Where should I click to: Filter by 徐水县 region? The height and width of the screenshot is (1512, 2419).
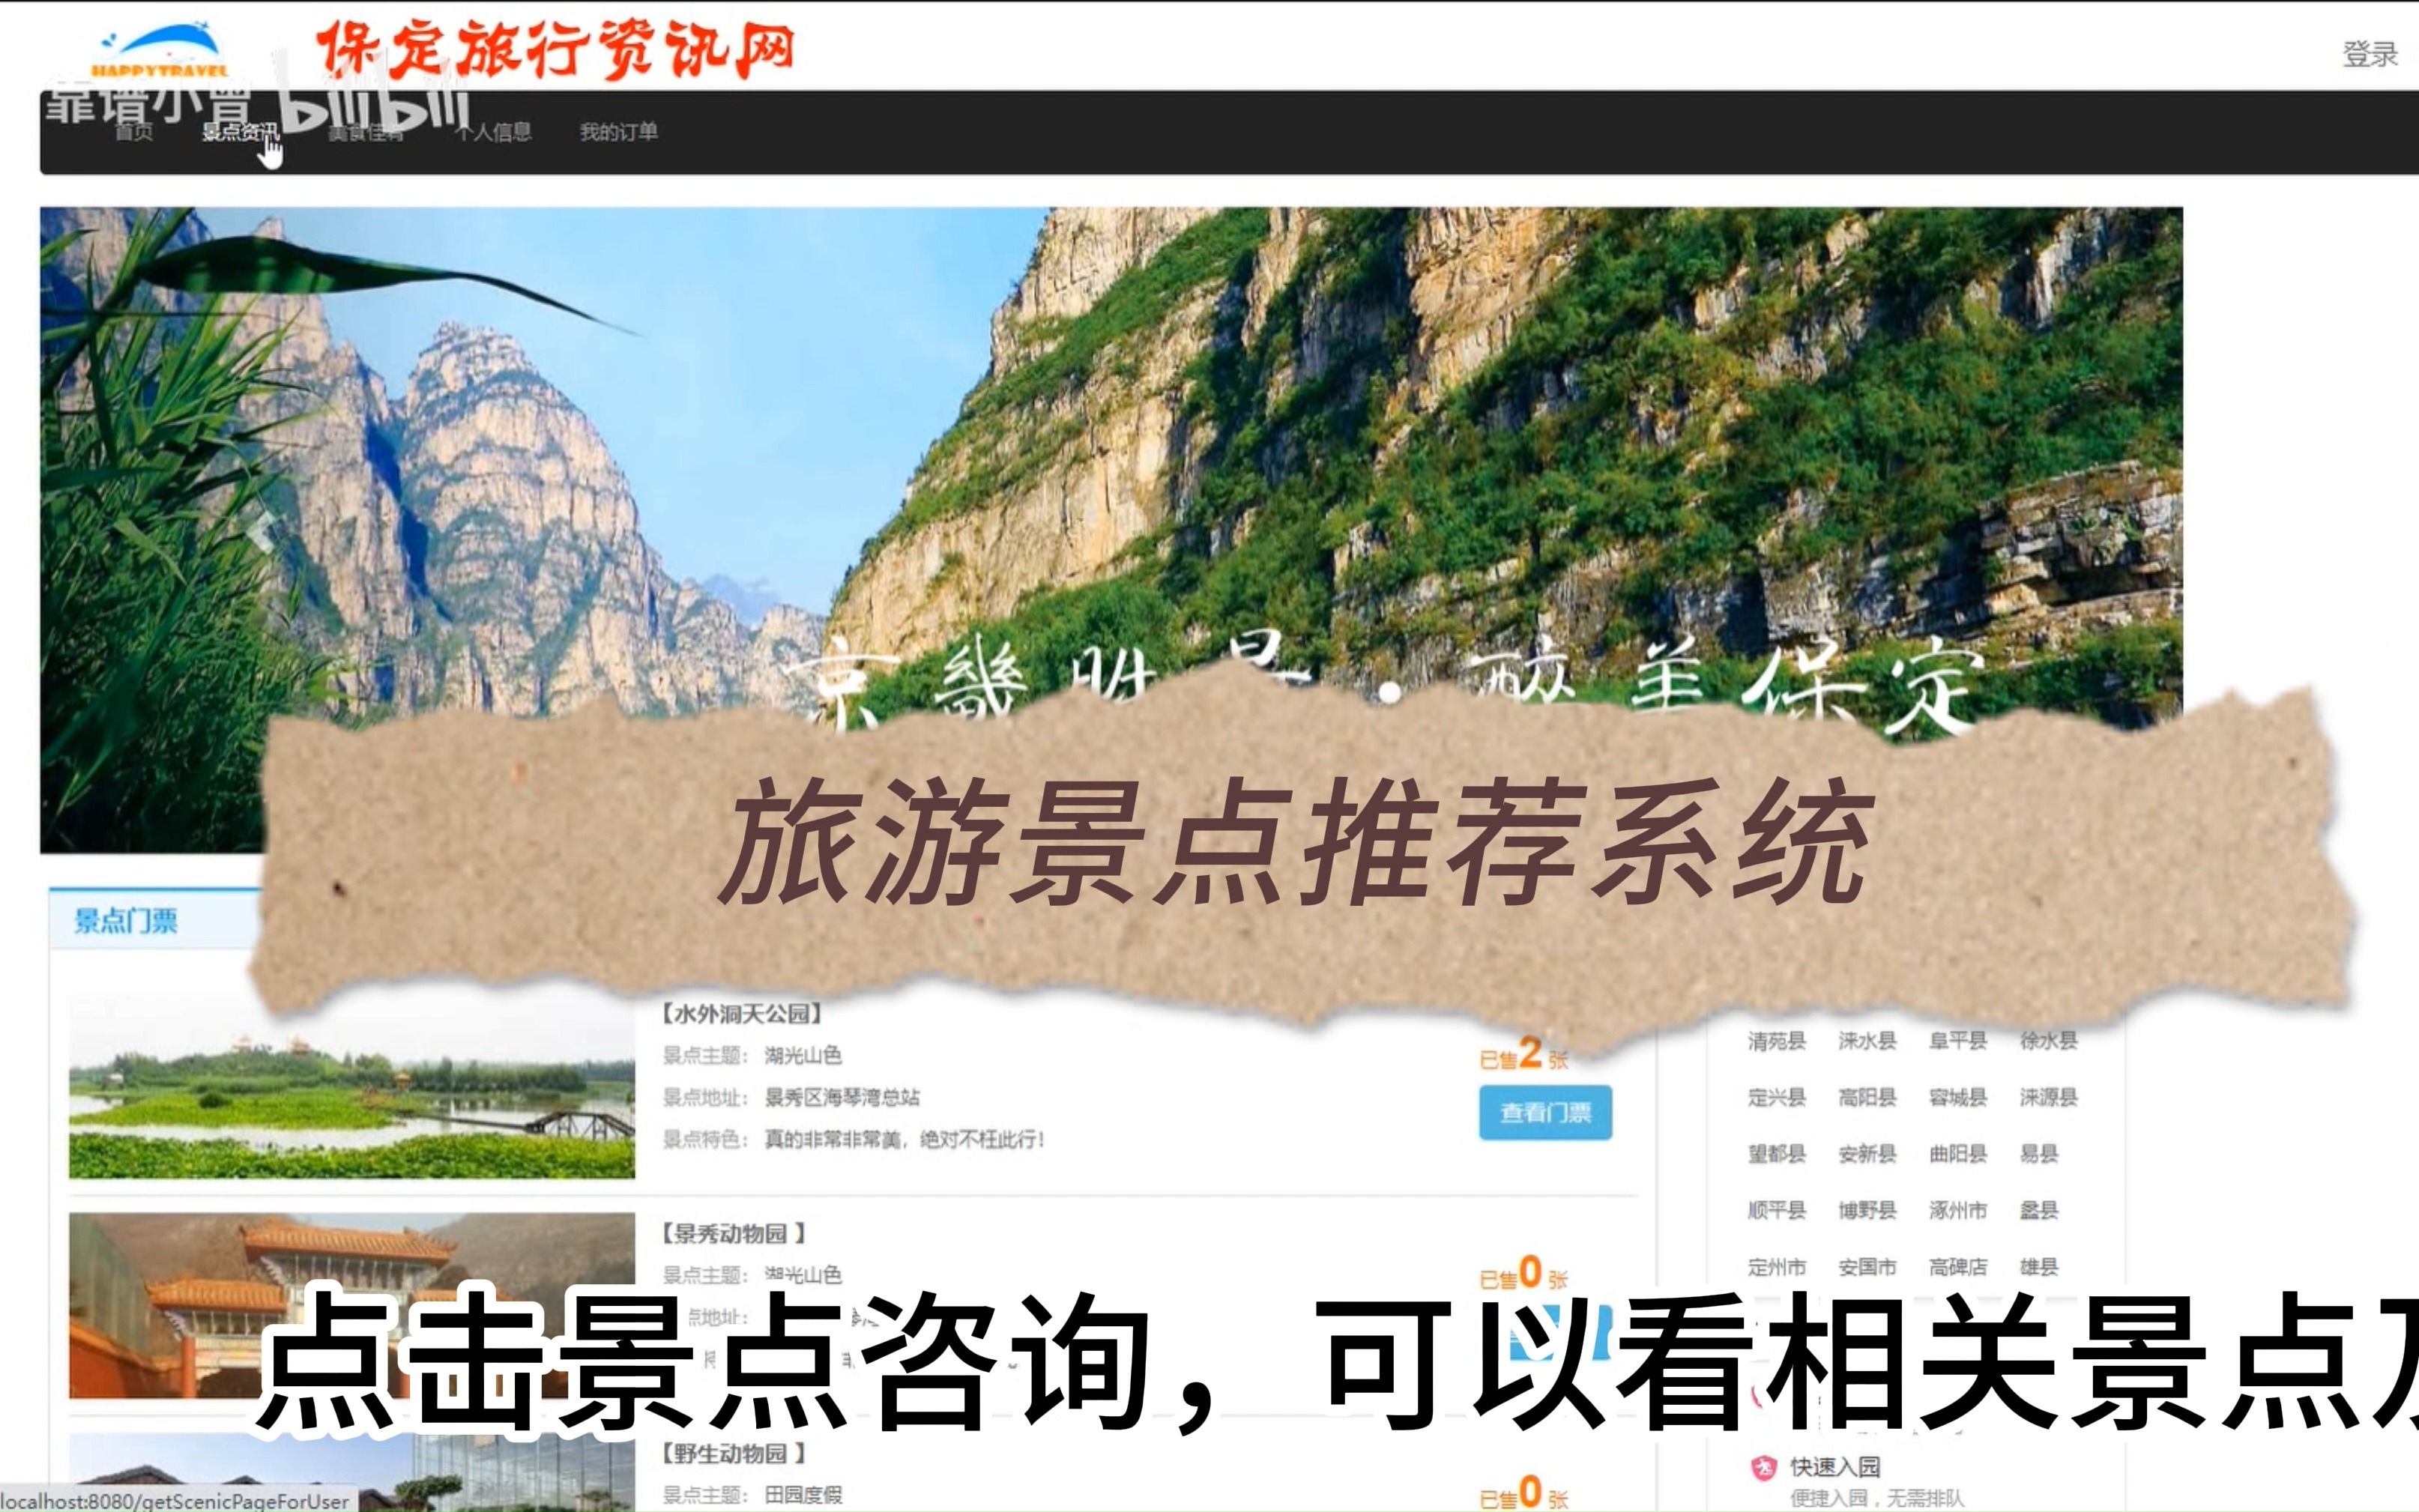click(x=2049, y=1041)
